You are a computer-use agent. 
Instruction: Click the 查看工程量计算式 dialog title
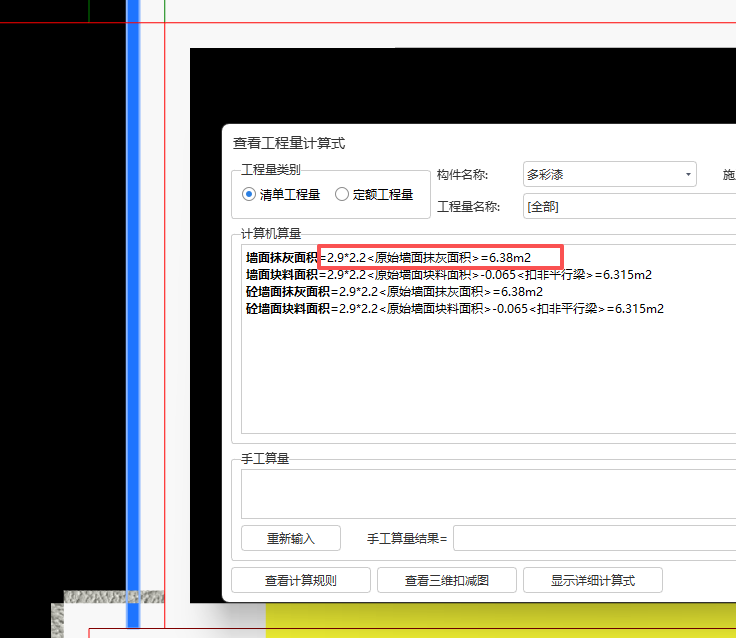tap(289, 143)
